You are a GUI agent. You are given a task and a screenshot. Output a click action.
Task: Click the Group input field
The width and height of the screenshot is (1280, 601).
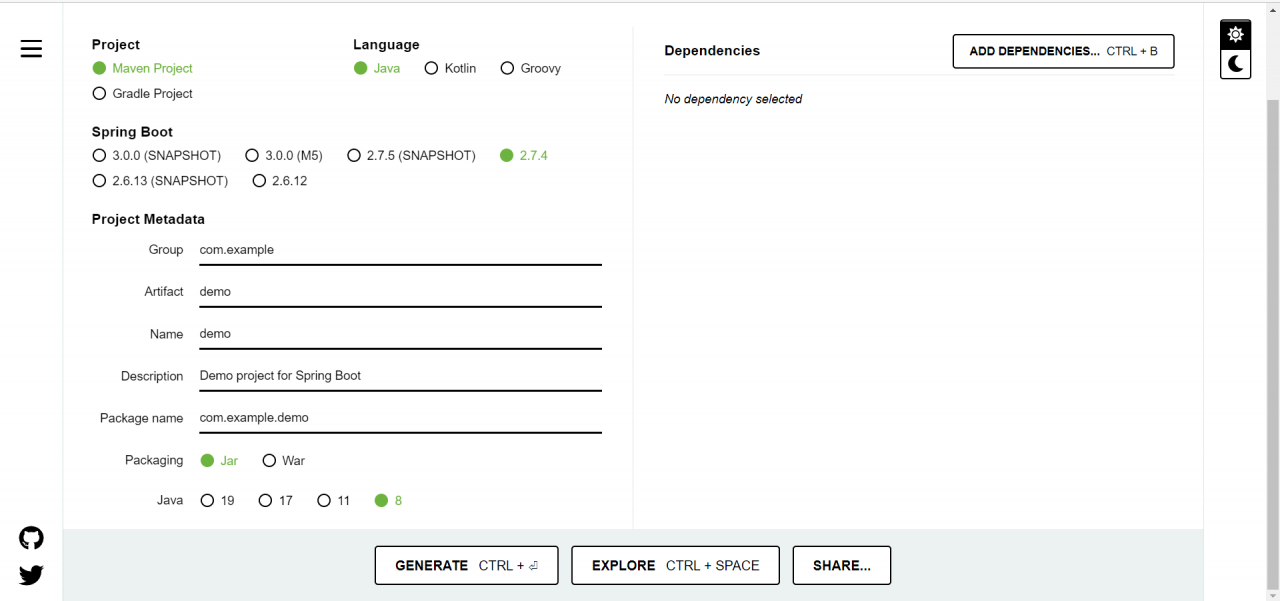[400, 250]
